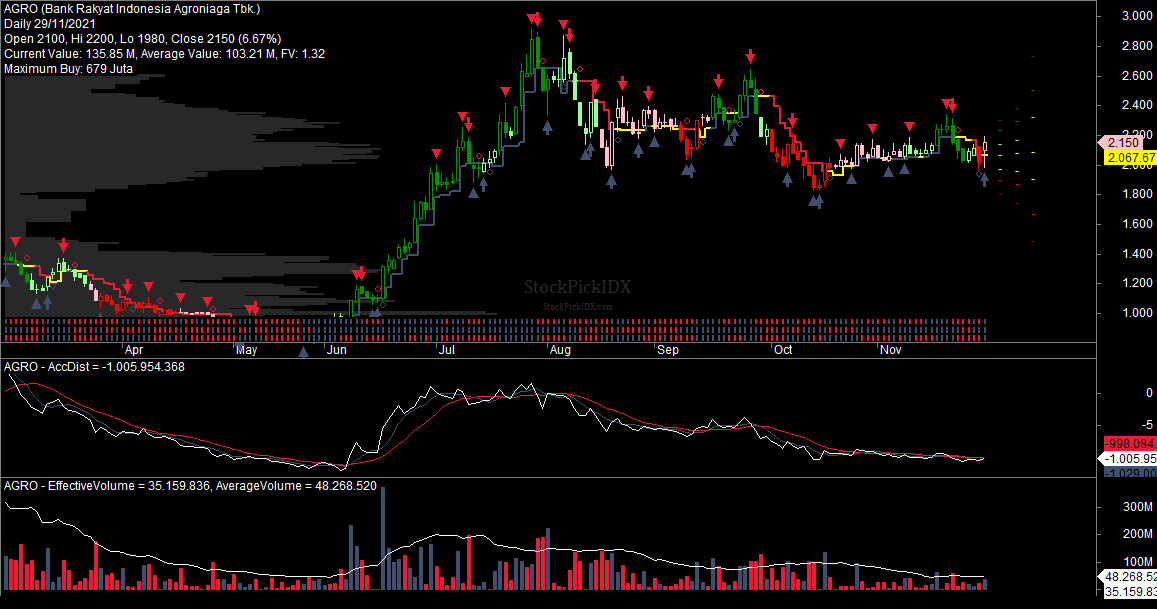Image resolution: width=1157 pixels, height=609 pixels.
Task: Select the Aug label on the time axis
Action: click(560, 350)
